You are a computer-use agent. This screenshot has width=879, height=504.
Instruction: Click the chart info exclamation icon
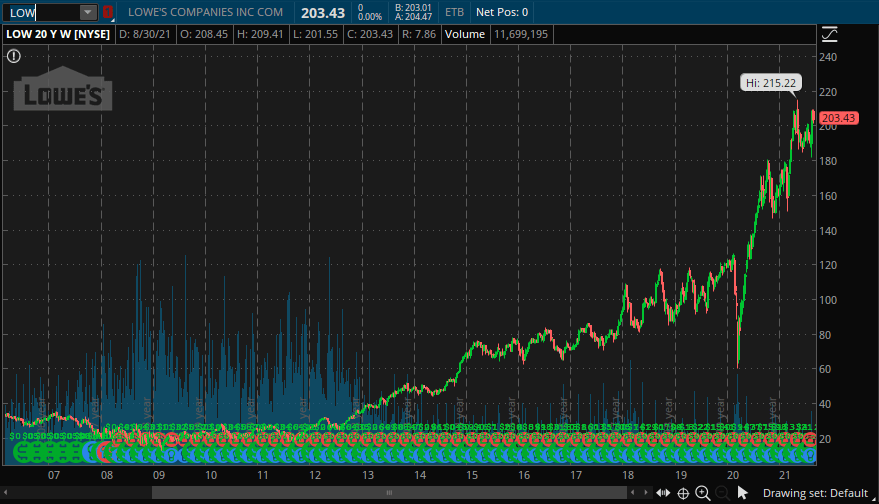[13, 56]
